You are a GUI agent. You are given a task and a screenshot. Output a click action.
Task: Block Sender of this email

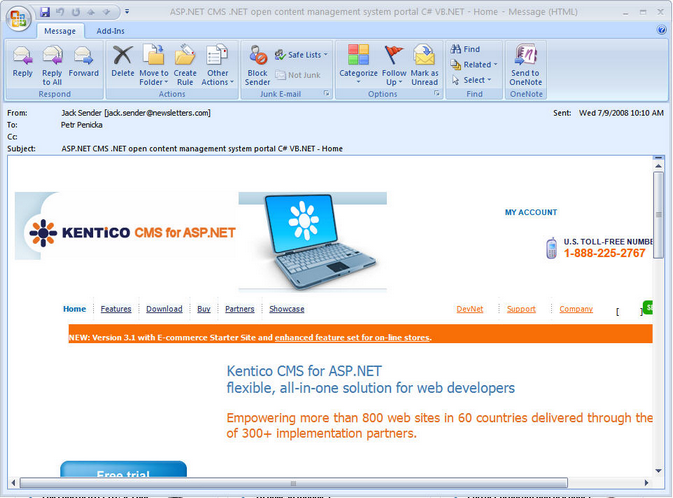[258, 65]
